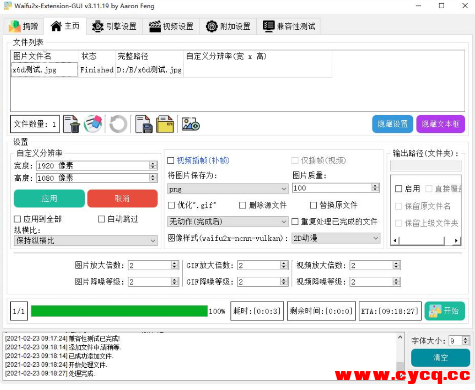
Task: Switch to the 视频设置 video settings tab
Action: pos(171,26)
